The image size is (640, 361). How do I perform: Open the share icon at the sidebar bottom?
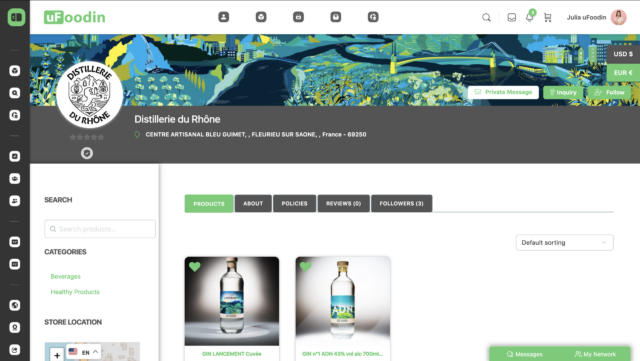pyautogui.click(x=15, y=350)
